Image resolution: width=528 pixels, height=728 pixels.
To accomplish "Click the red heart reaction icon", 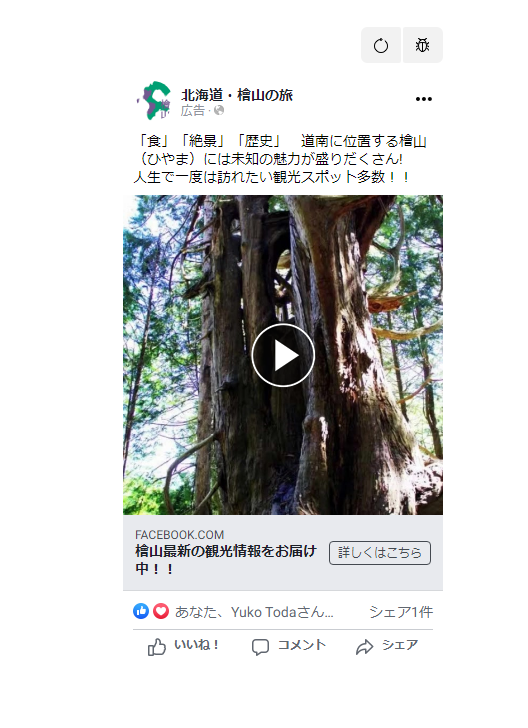I will click(x=161, y=611).
